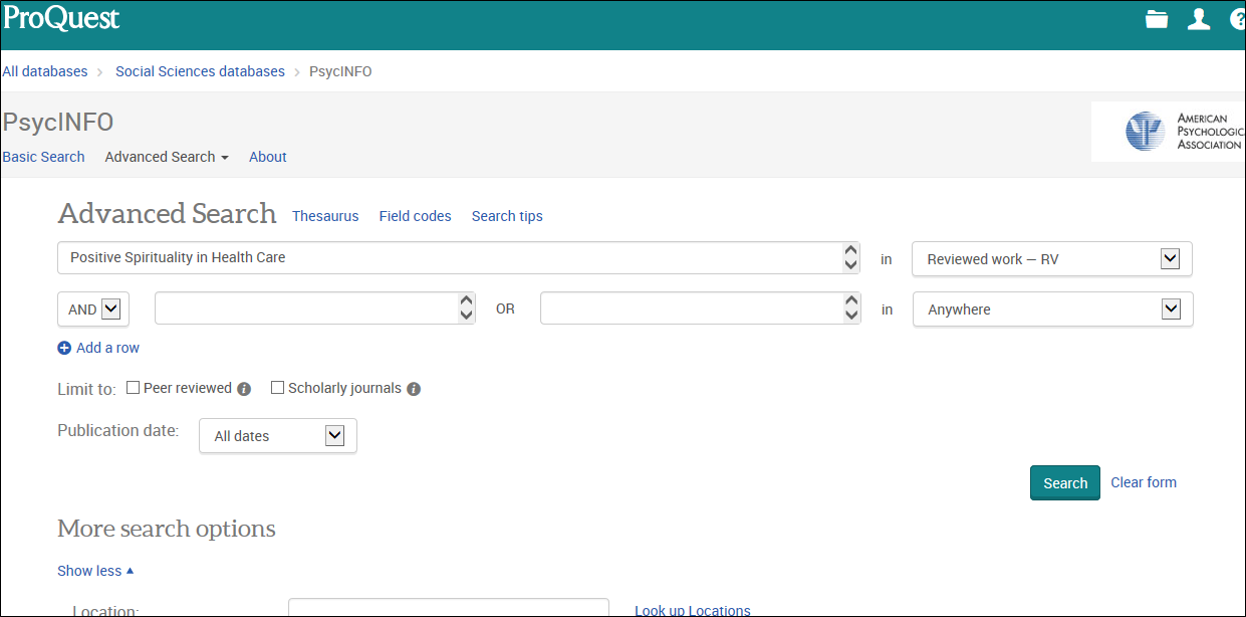Click the plus icon to add a row
This screenshot has width=1246, height=617.
(65, 348)
